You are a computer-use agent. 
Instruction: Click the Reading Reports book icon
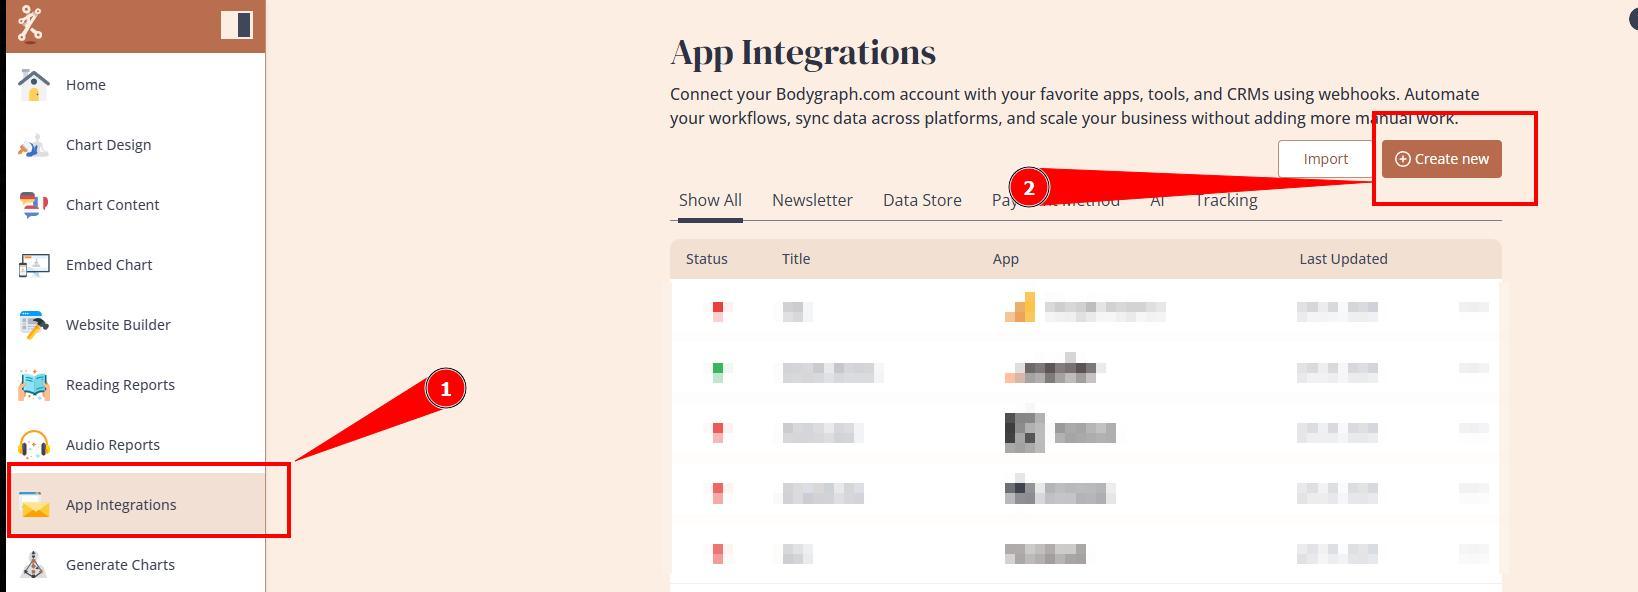34,385
